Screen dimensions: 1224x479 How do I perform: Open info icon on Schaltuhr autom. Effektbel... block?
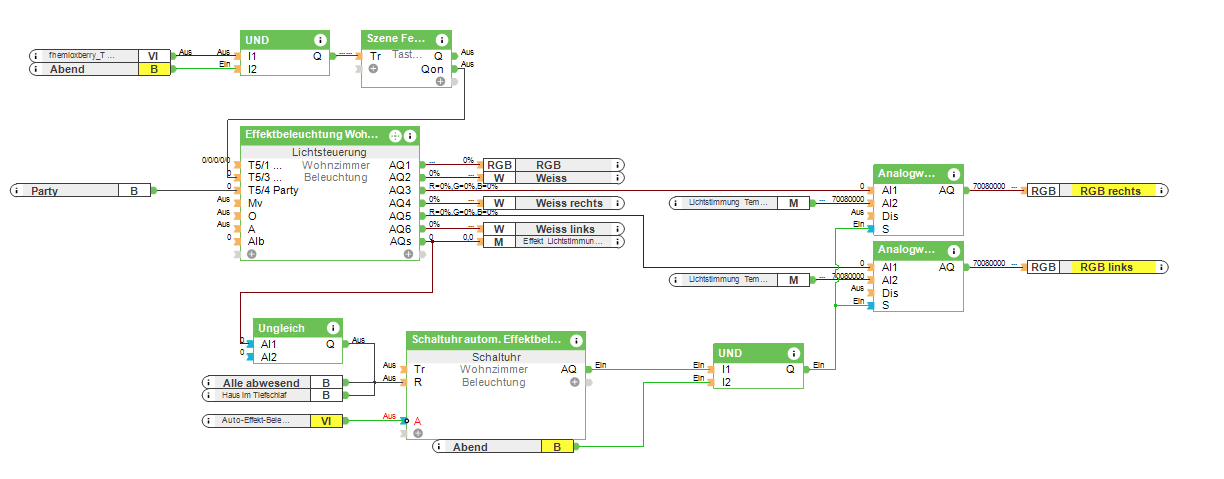[574, 341]
